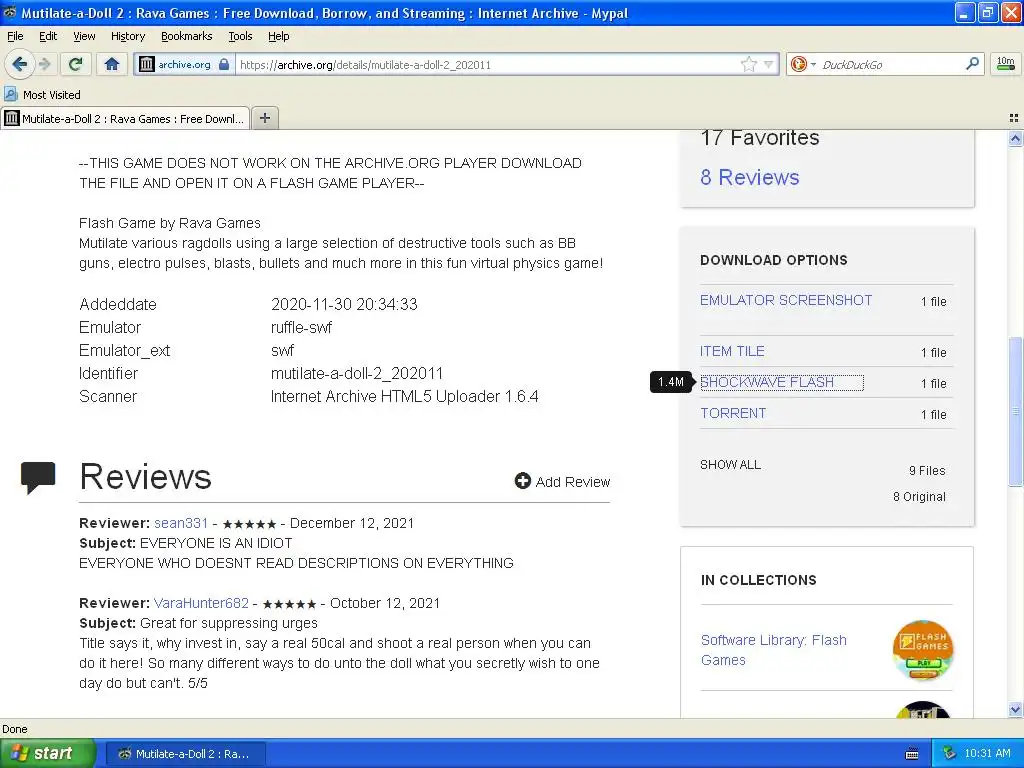The width and height of the screenshot is (1024, 768).
Task: Click the tray icon beside the clock
Action: coord(950,753)
